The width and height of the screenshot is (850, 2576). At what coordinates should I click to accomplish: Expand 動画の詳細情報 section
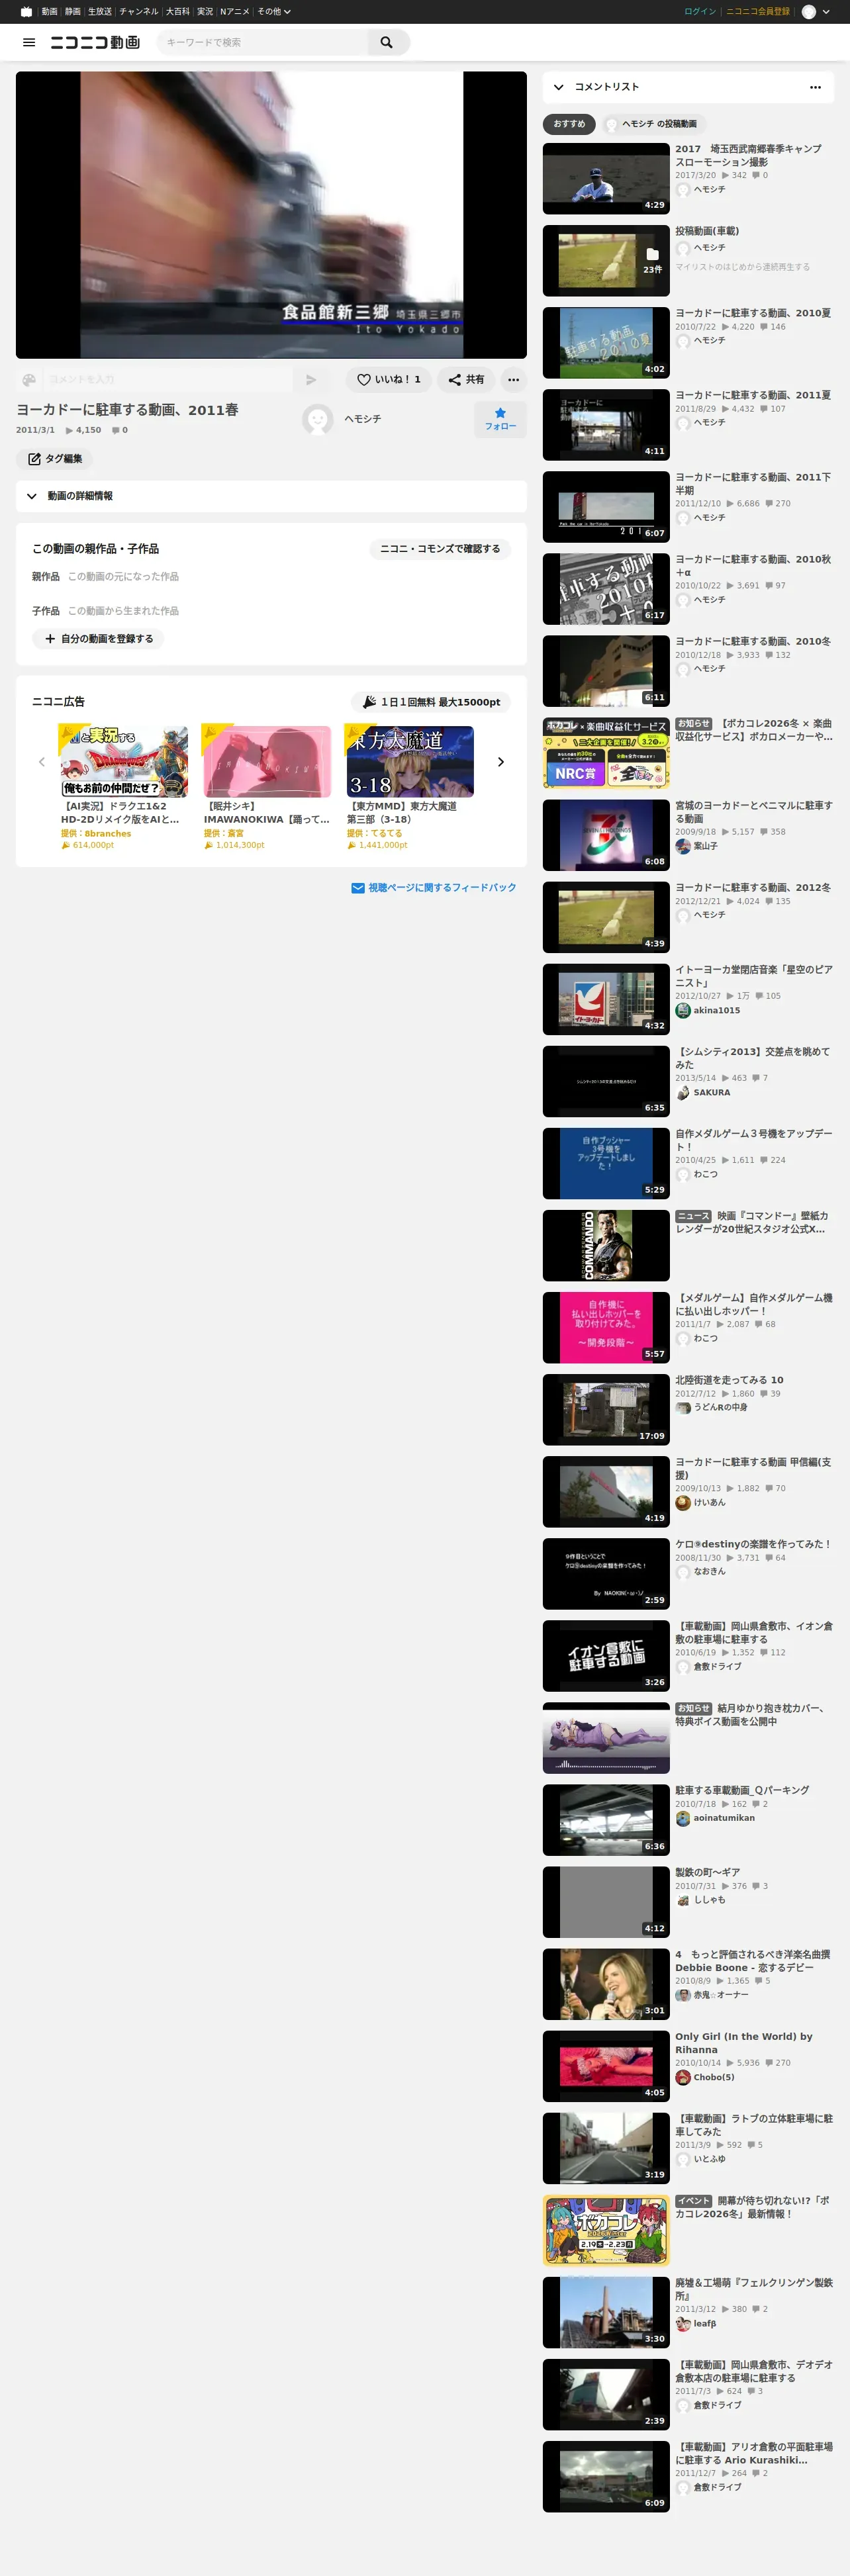pyautogui.click(x=271, y=496)
